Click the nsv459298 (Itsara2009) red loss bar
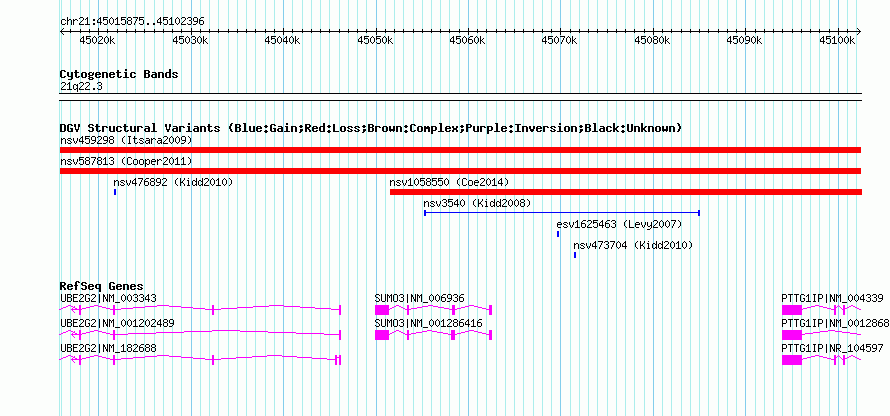Screen dimensions: 890x416 pos(460,150)
